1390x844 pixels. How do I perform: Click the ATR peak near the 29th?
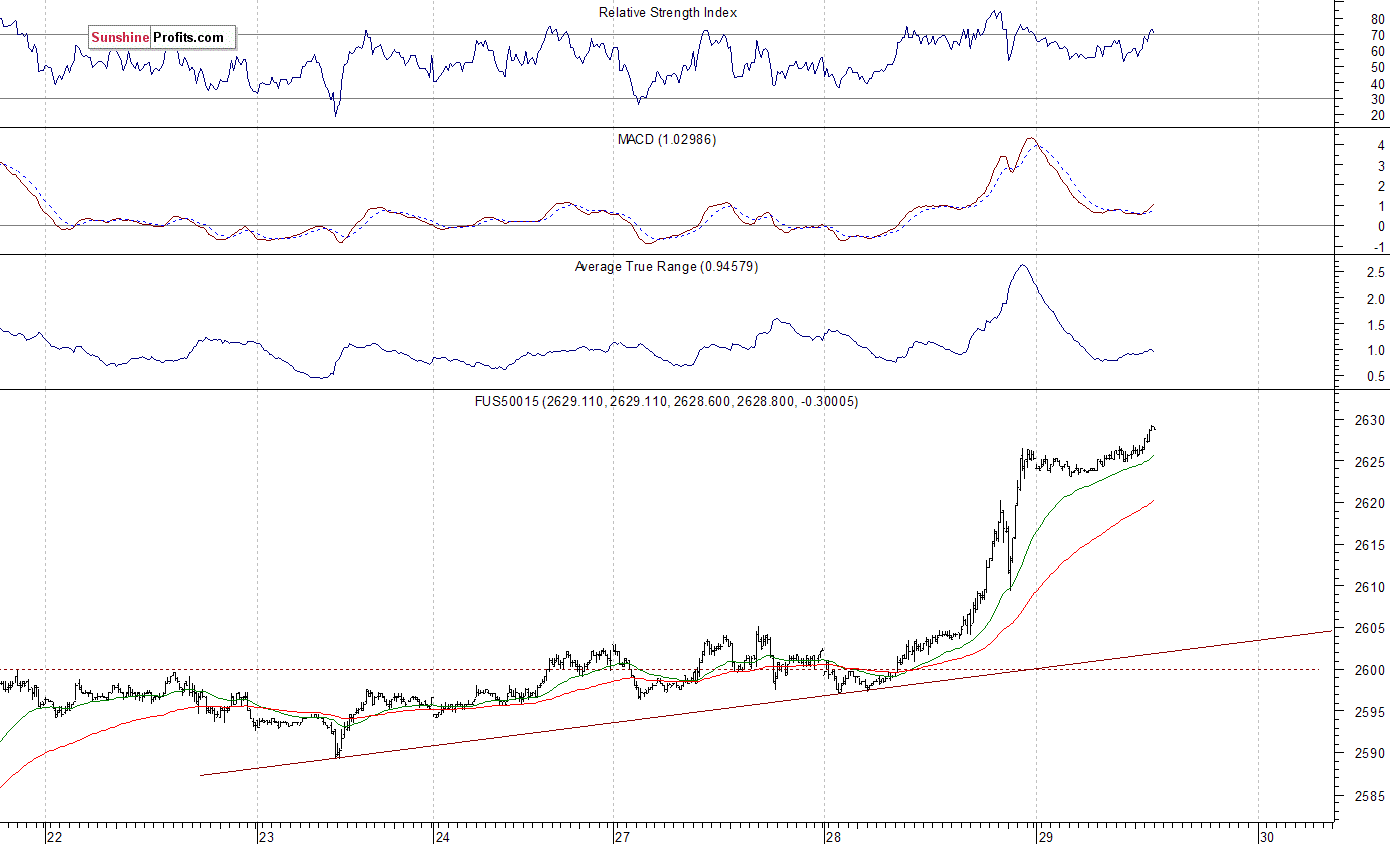1021,265
